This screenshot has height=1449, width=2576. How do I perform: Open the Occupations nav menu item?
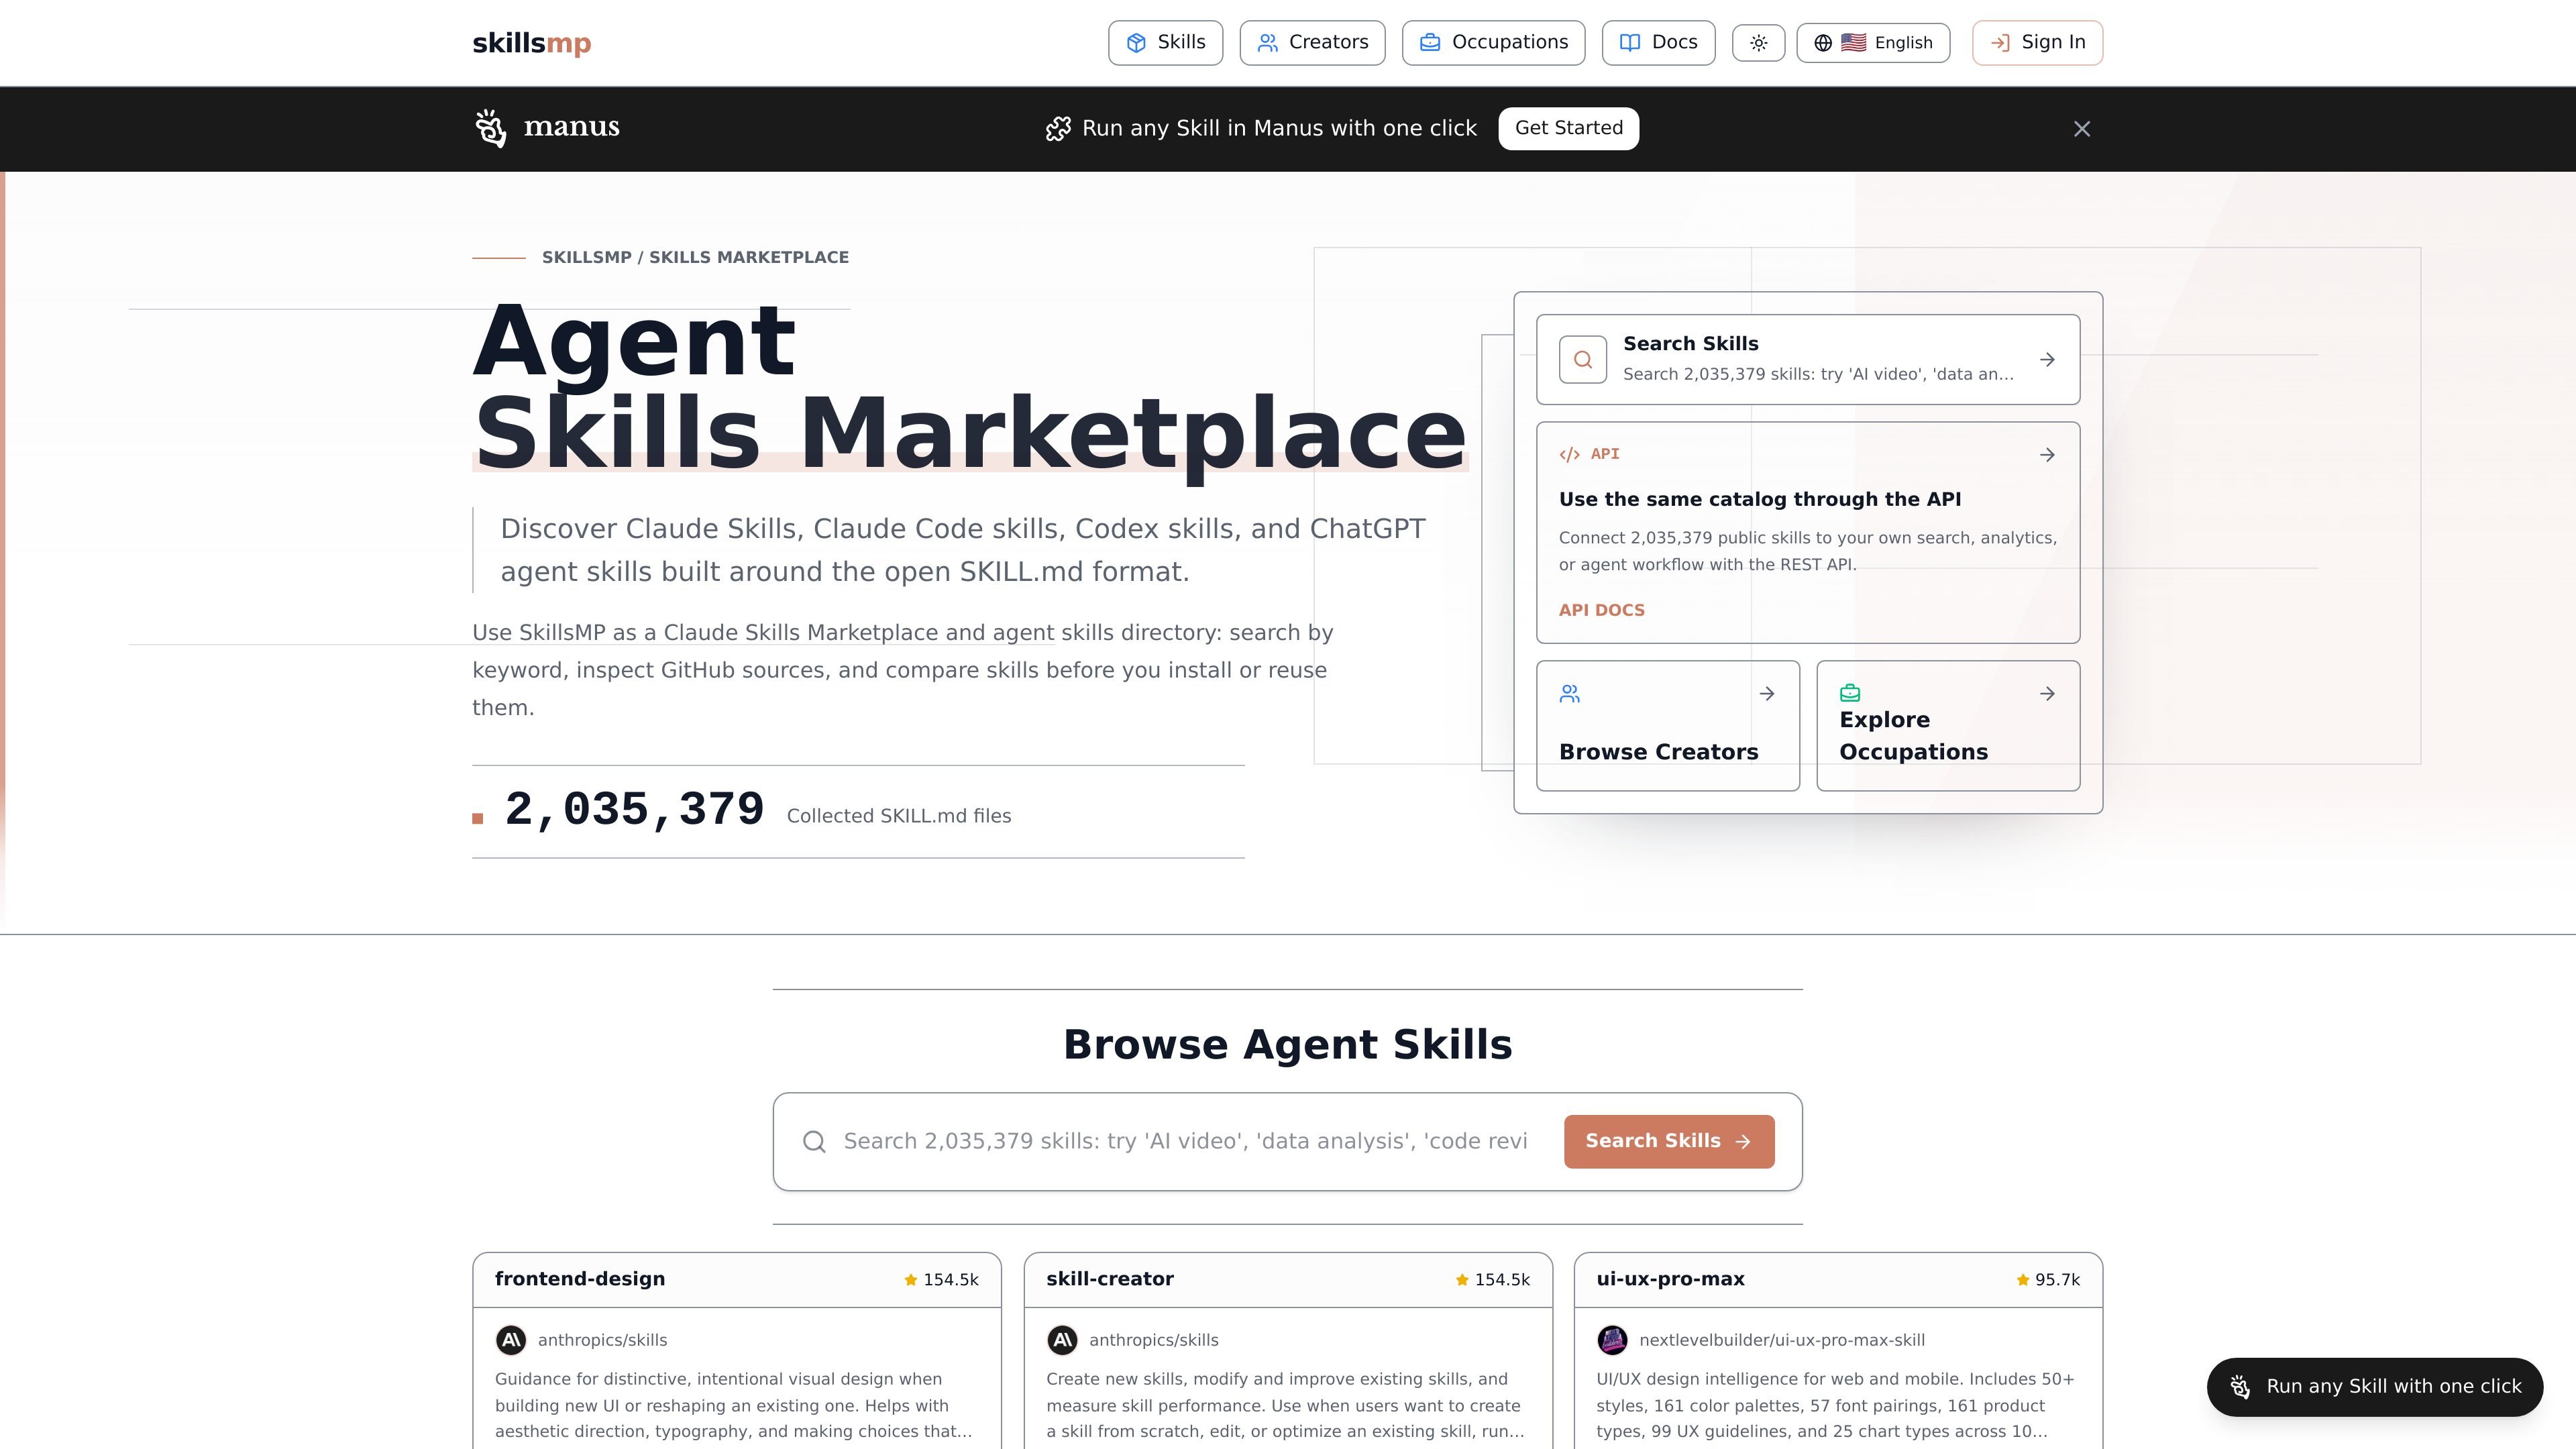click(1493, 43)
